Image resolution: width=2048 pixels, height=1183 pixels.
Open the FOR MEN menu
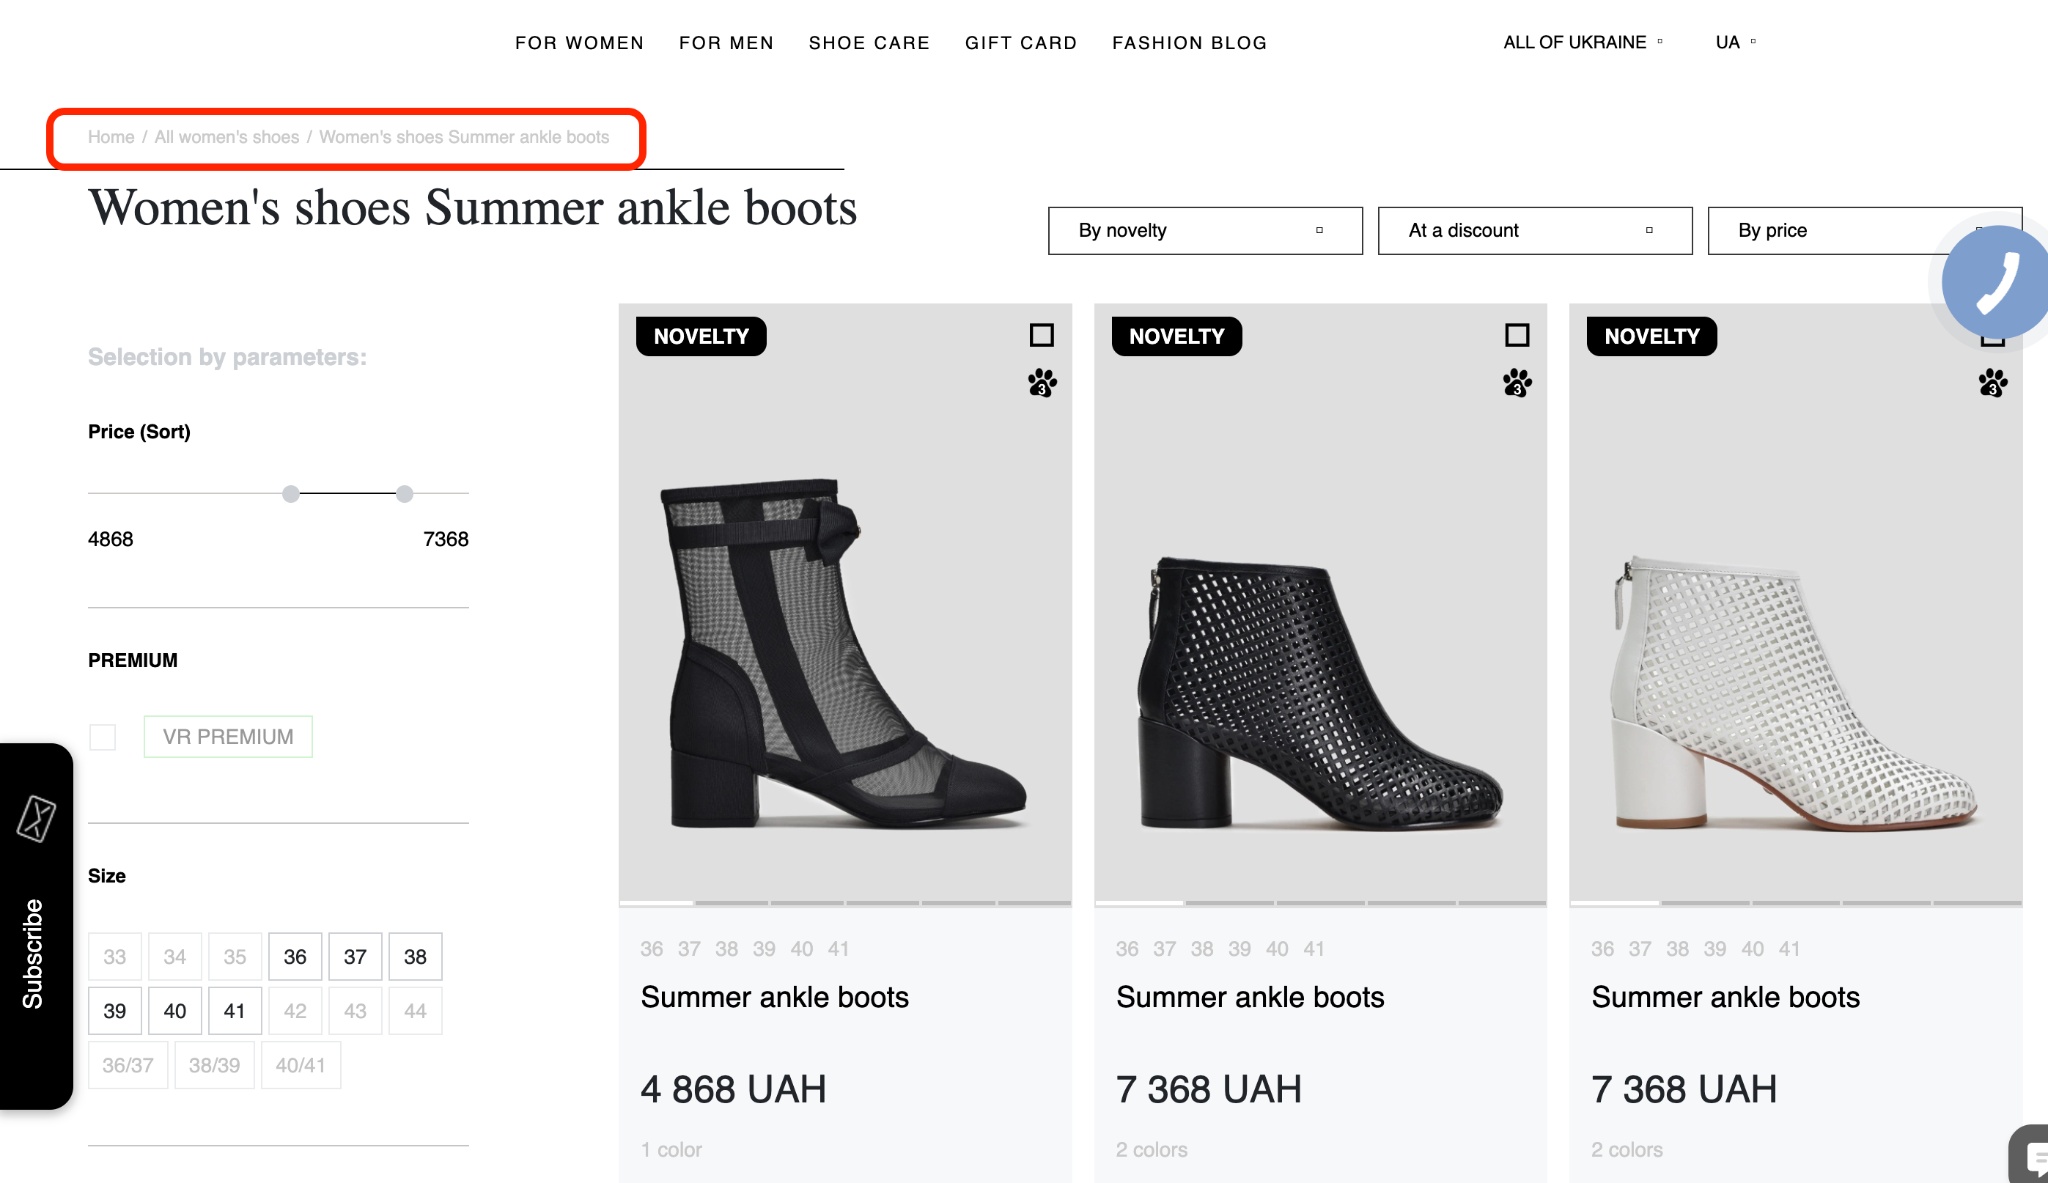click(x=726, y=43)
